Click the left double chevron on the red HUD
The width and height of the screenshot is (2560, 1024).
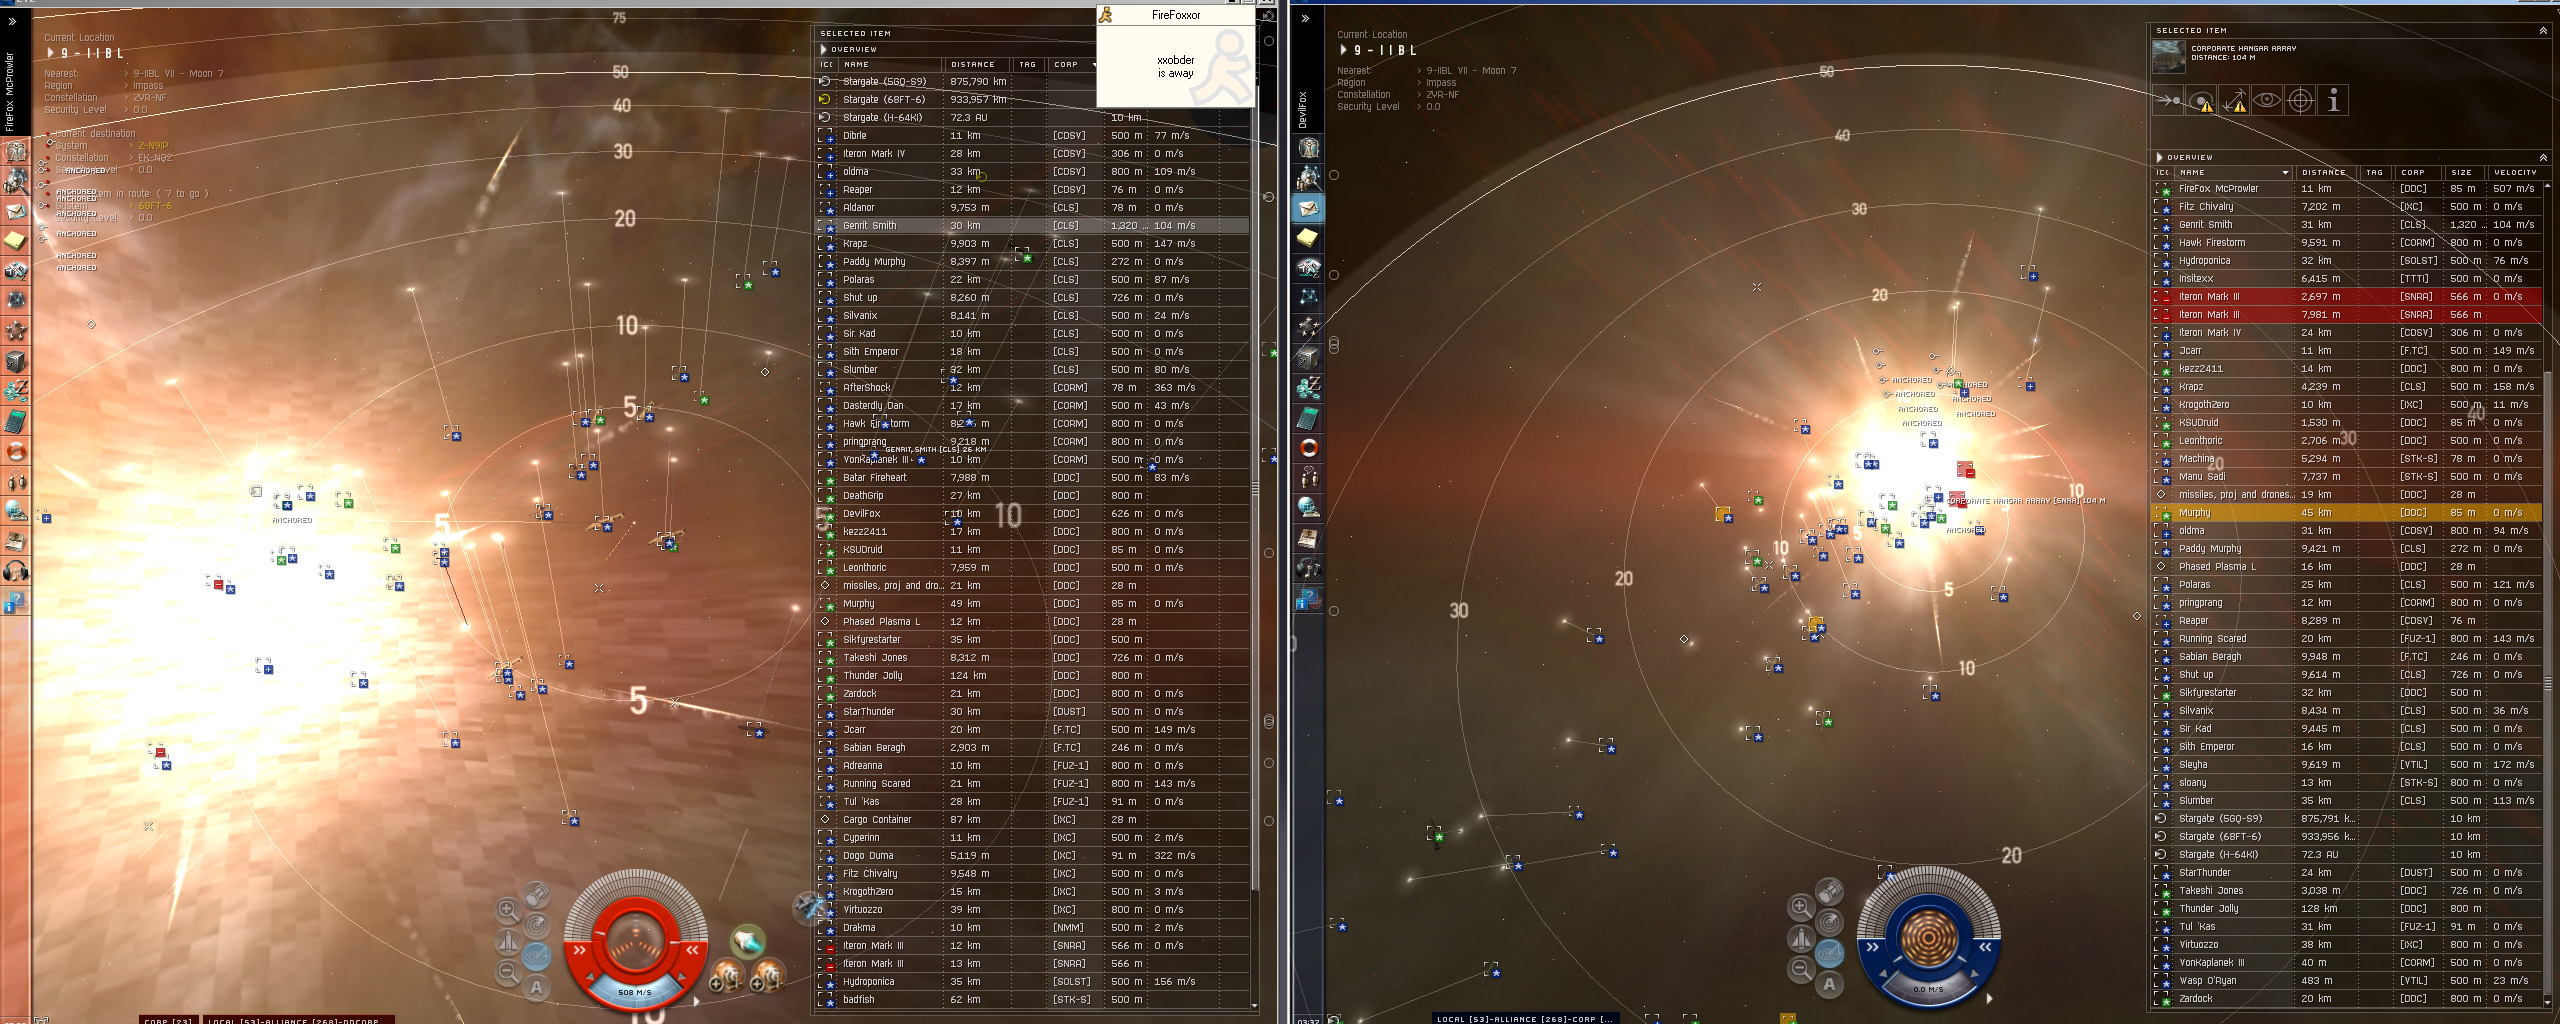click(579, 950)
